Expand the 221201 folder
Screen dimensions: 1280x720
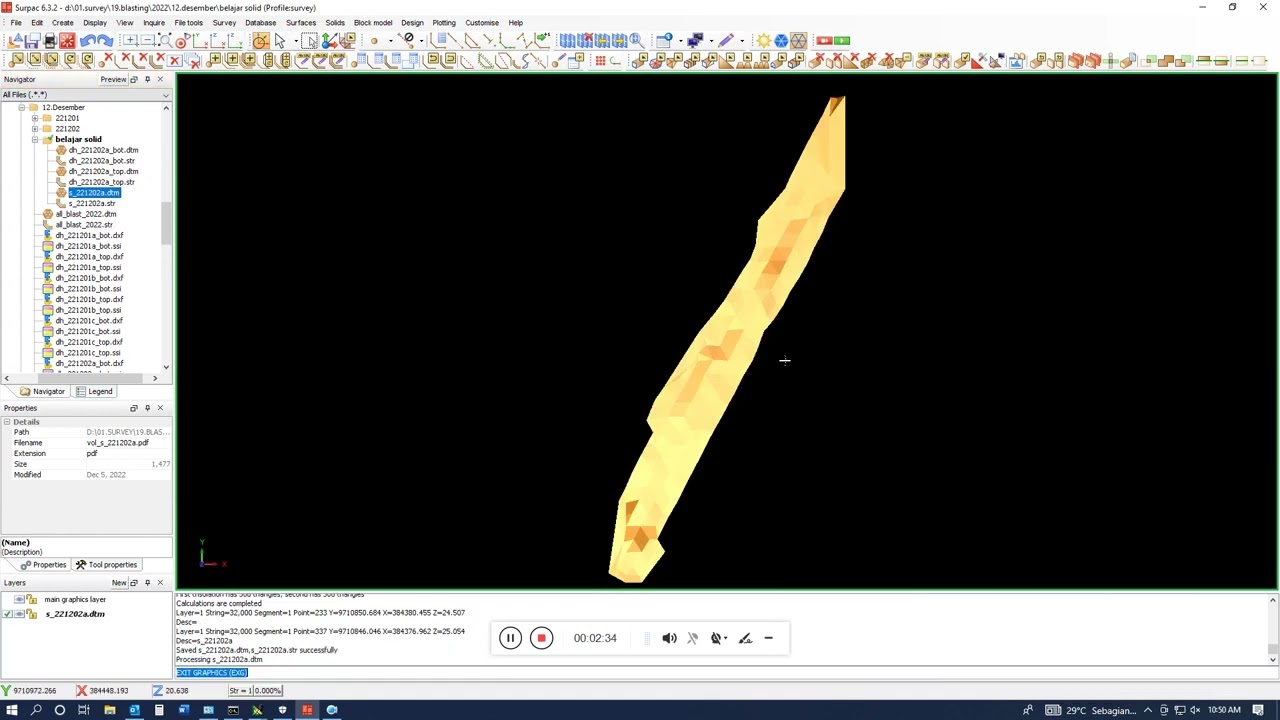[x=34, y=118]
